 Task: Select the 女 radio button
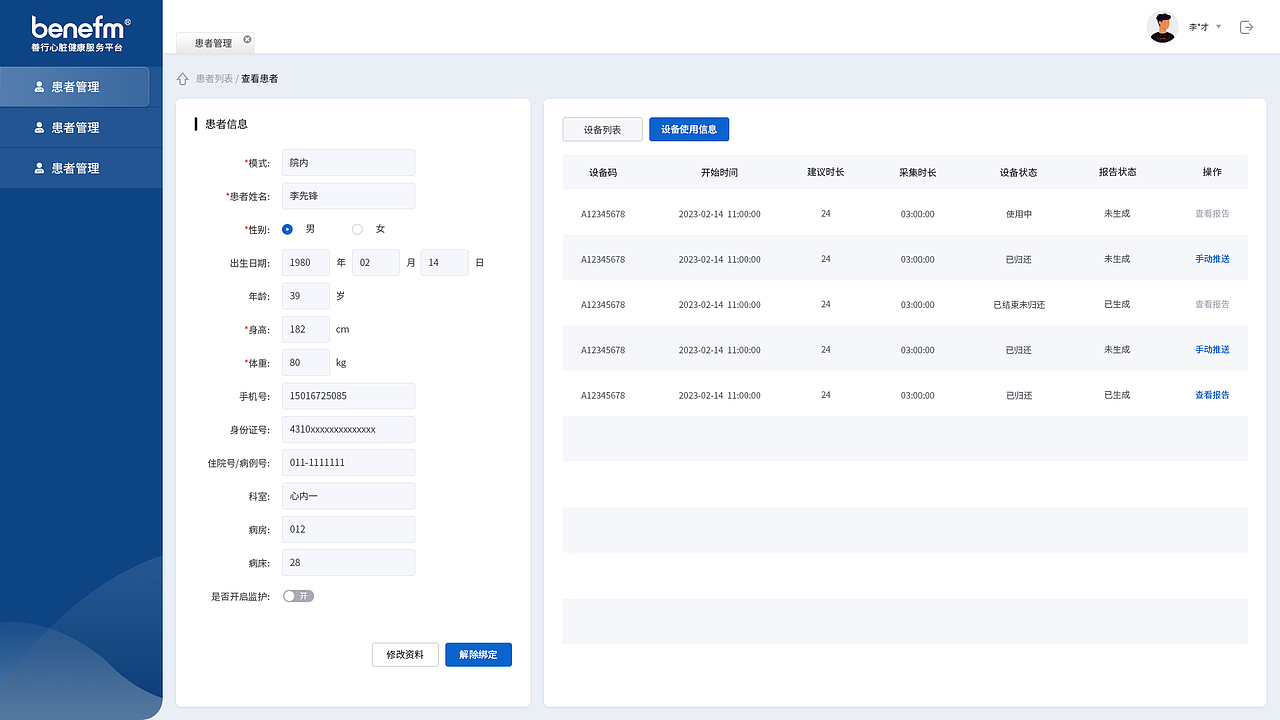click(358, 229)
